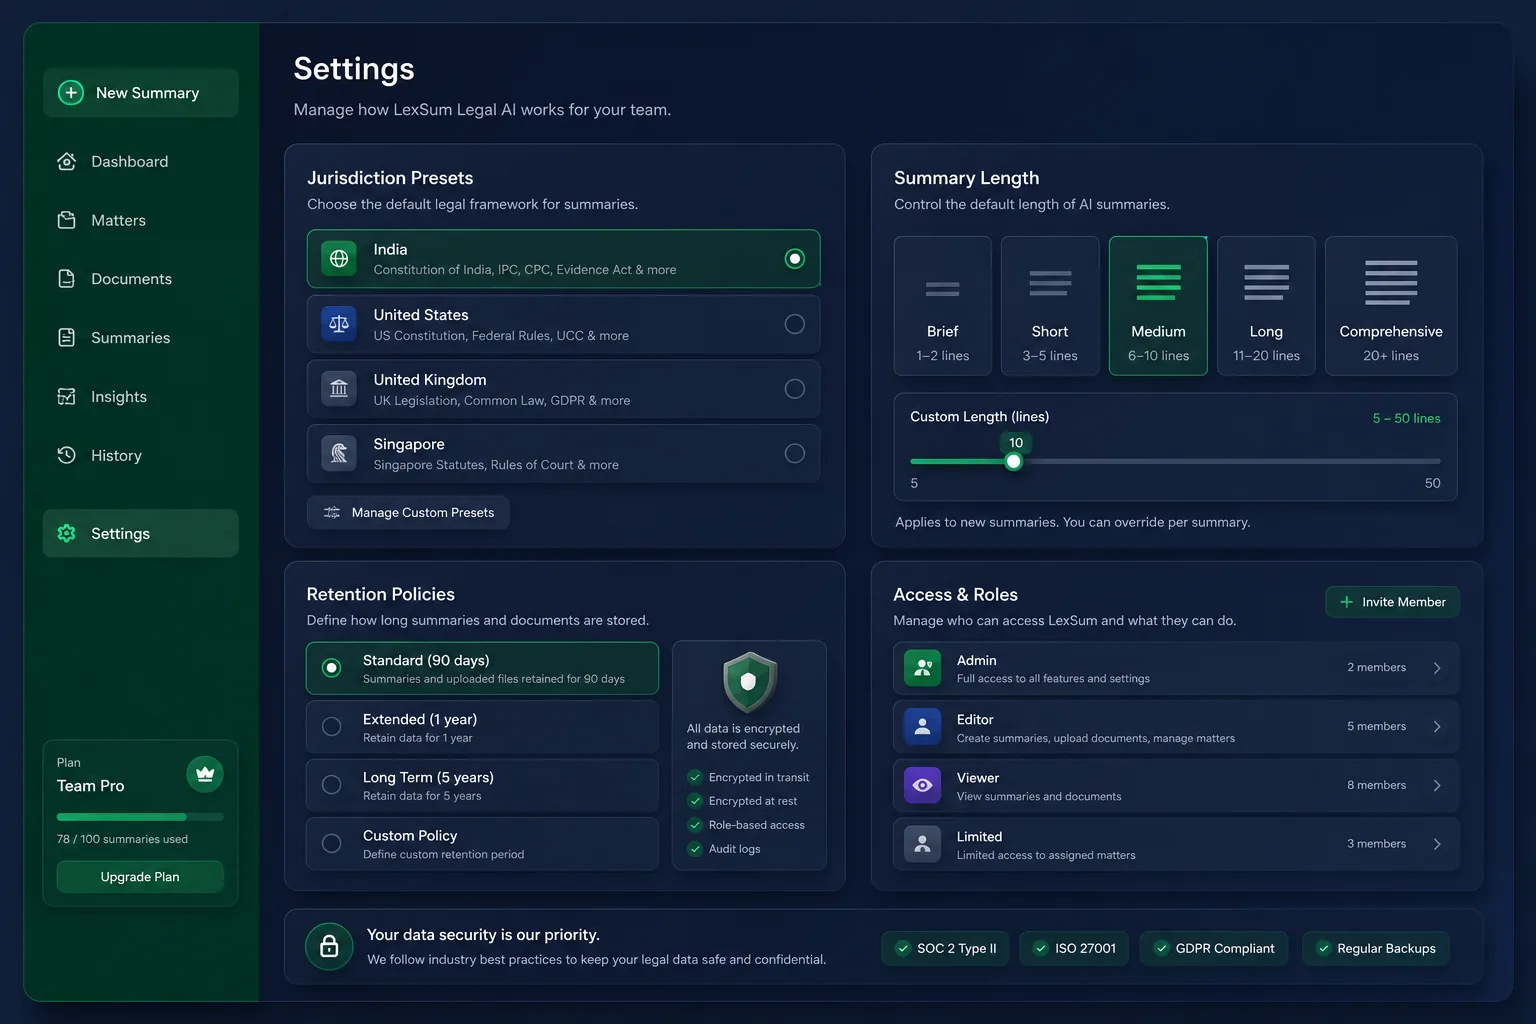Go to Matters in the sidebar
1536x1024 pixels.
click(x=140, y=220)
